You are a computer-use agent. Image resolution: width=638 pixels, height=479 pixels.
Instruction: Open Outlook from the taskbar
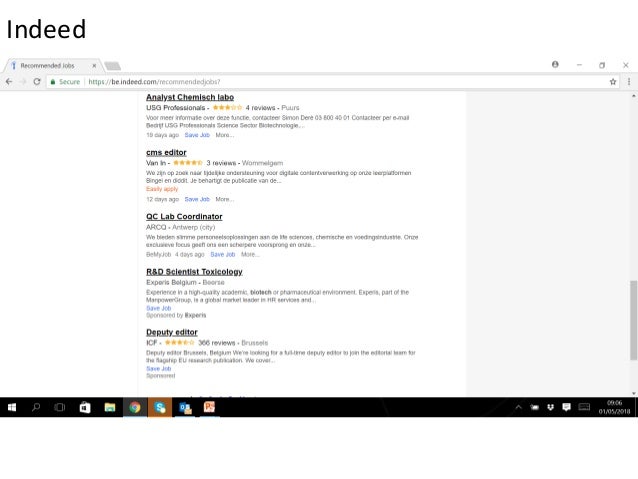185,407
